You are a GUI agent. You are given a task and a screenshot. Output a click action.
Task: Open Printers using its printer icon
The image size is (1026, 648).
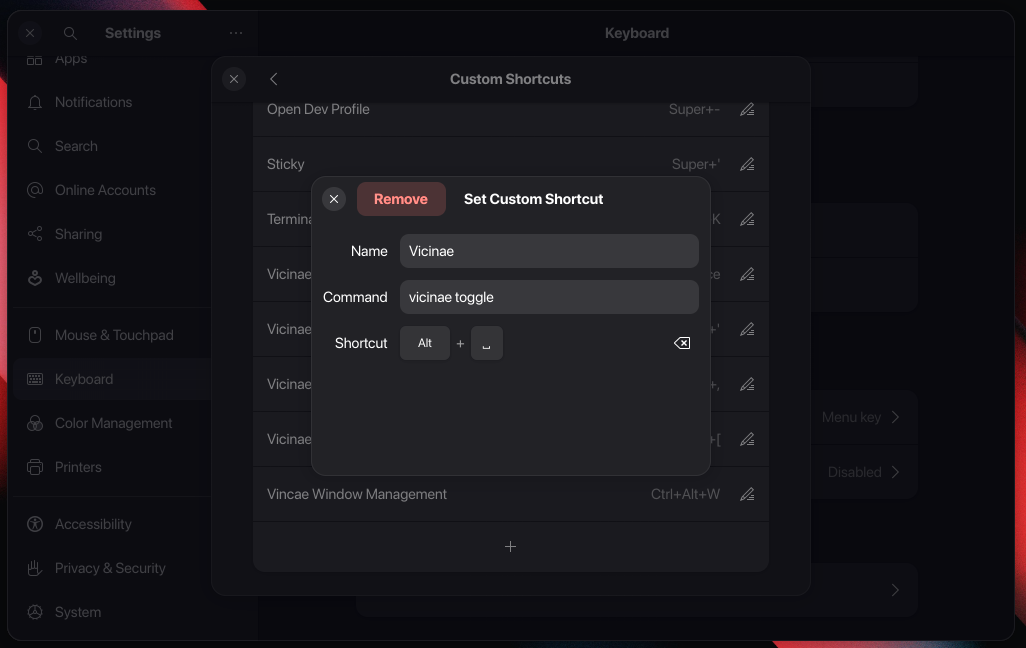[34, 467]
